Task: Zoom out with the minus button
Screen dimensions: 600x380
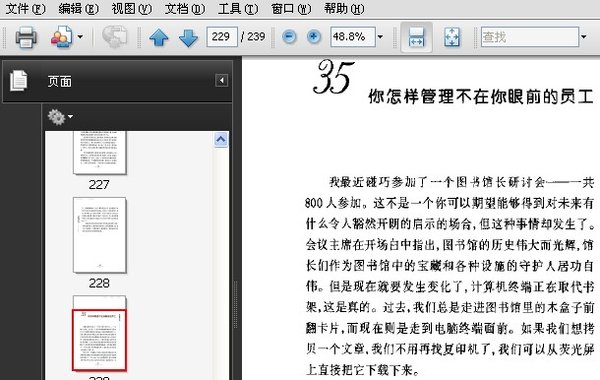Action: tap(289, 37)
